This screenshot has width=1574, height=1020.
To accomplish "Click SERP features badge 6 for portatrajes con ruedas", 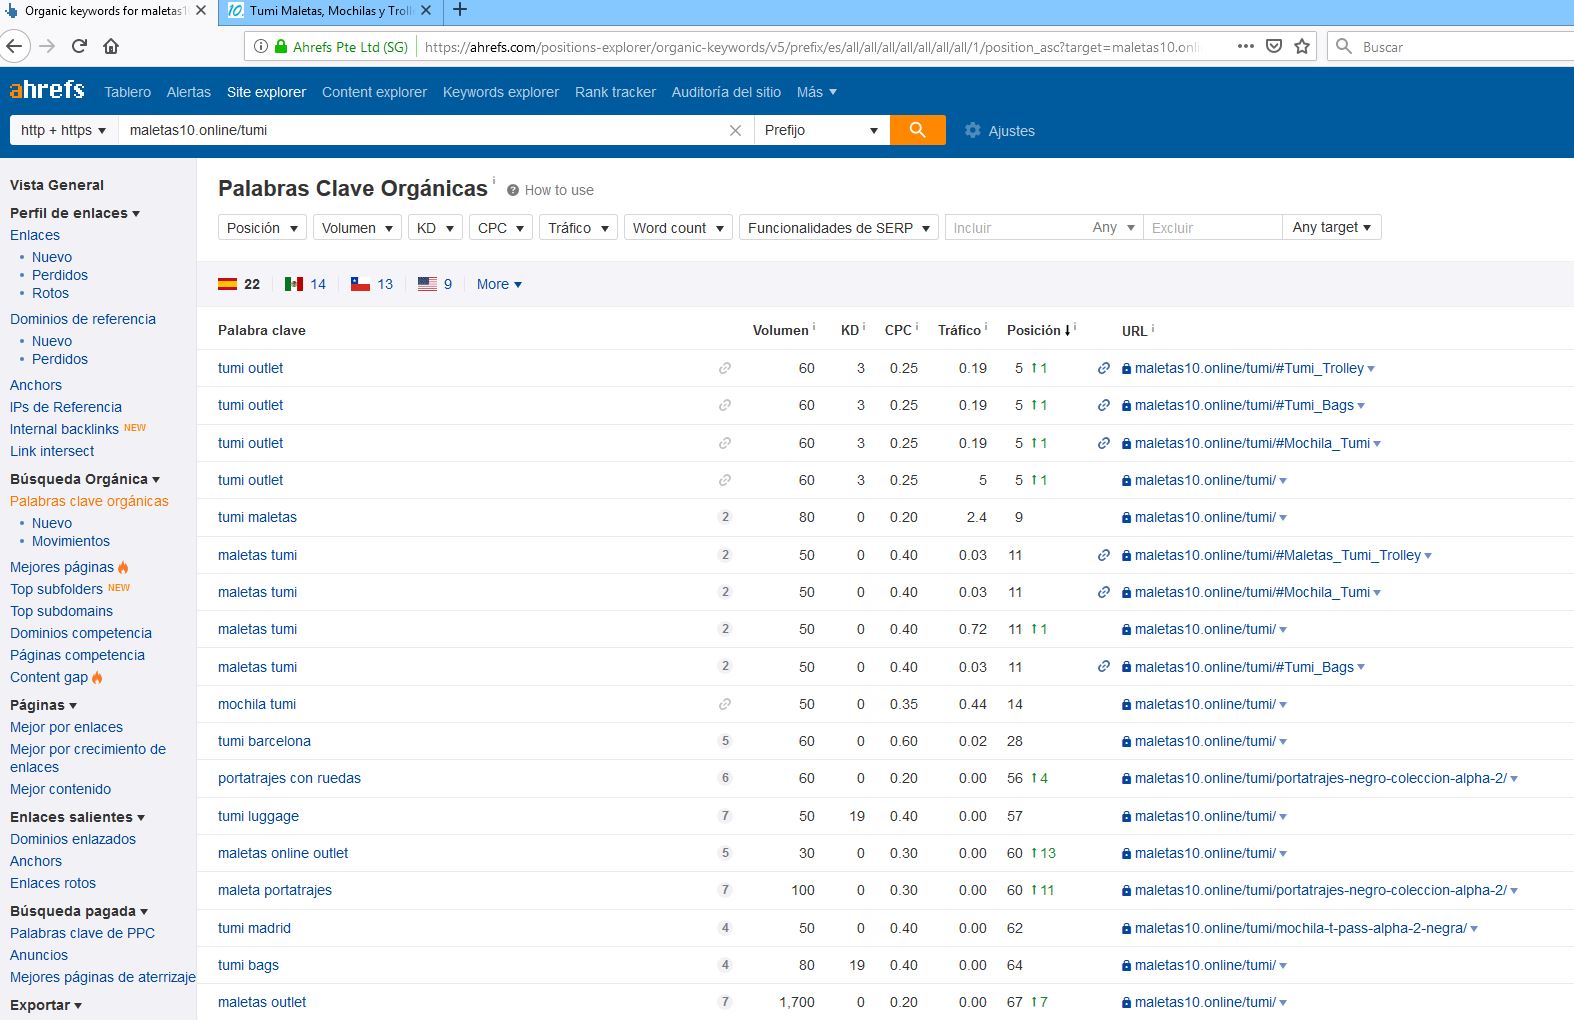I will tap(725, 778).
